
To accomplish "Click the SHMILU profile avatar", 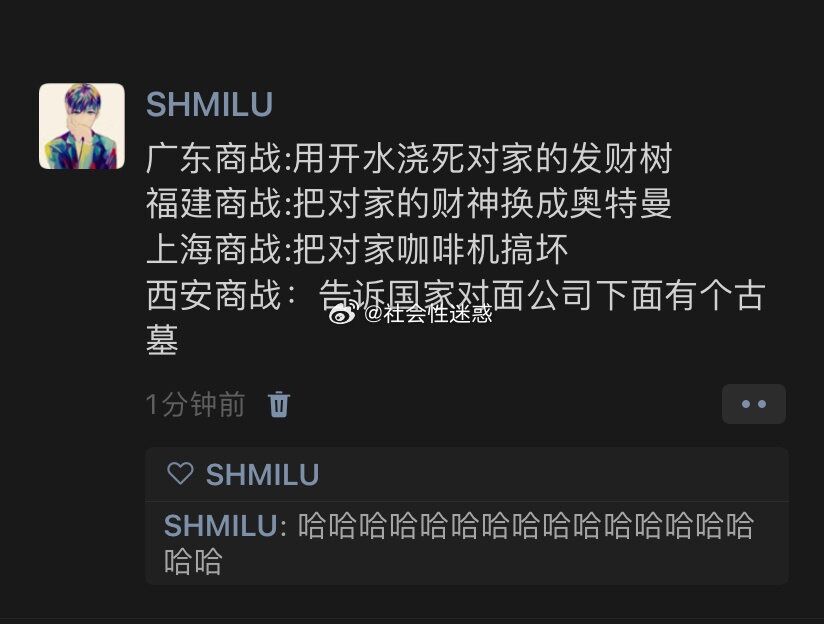I will tap(82, 126).
